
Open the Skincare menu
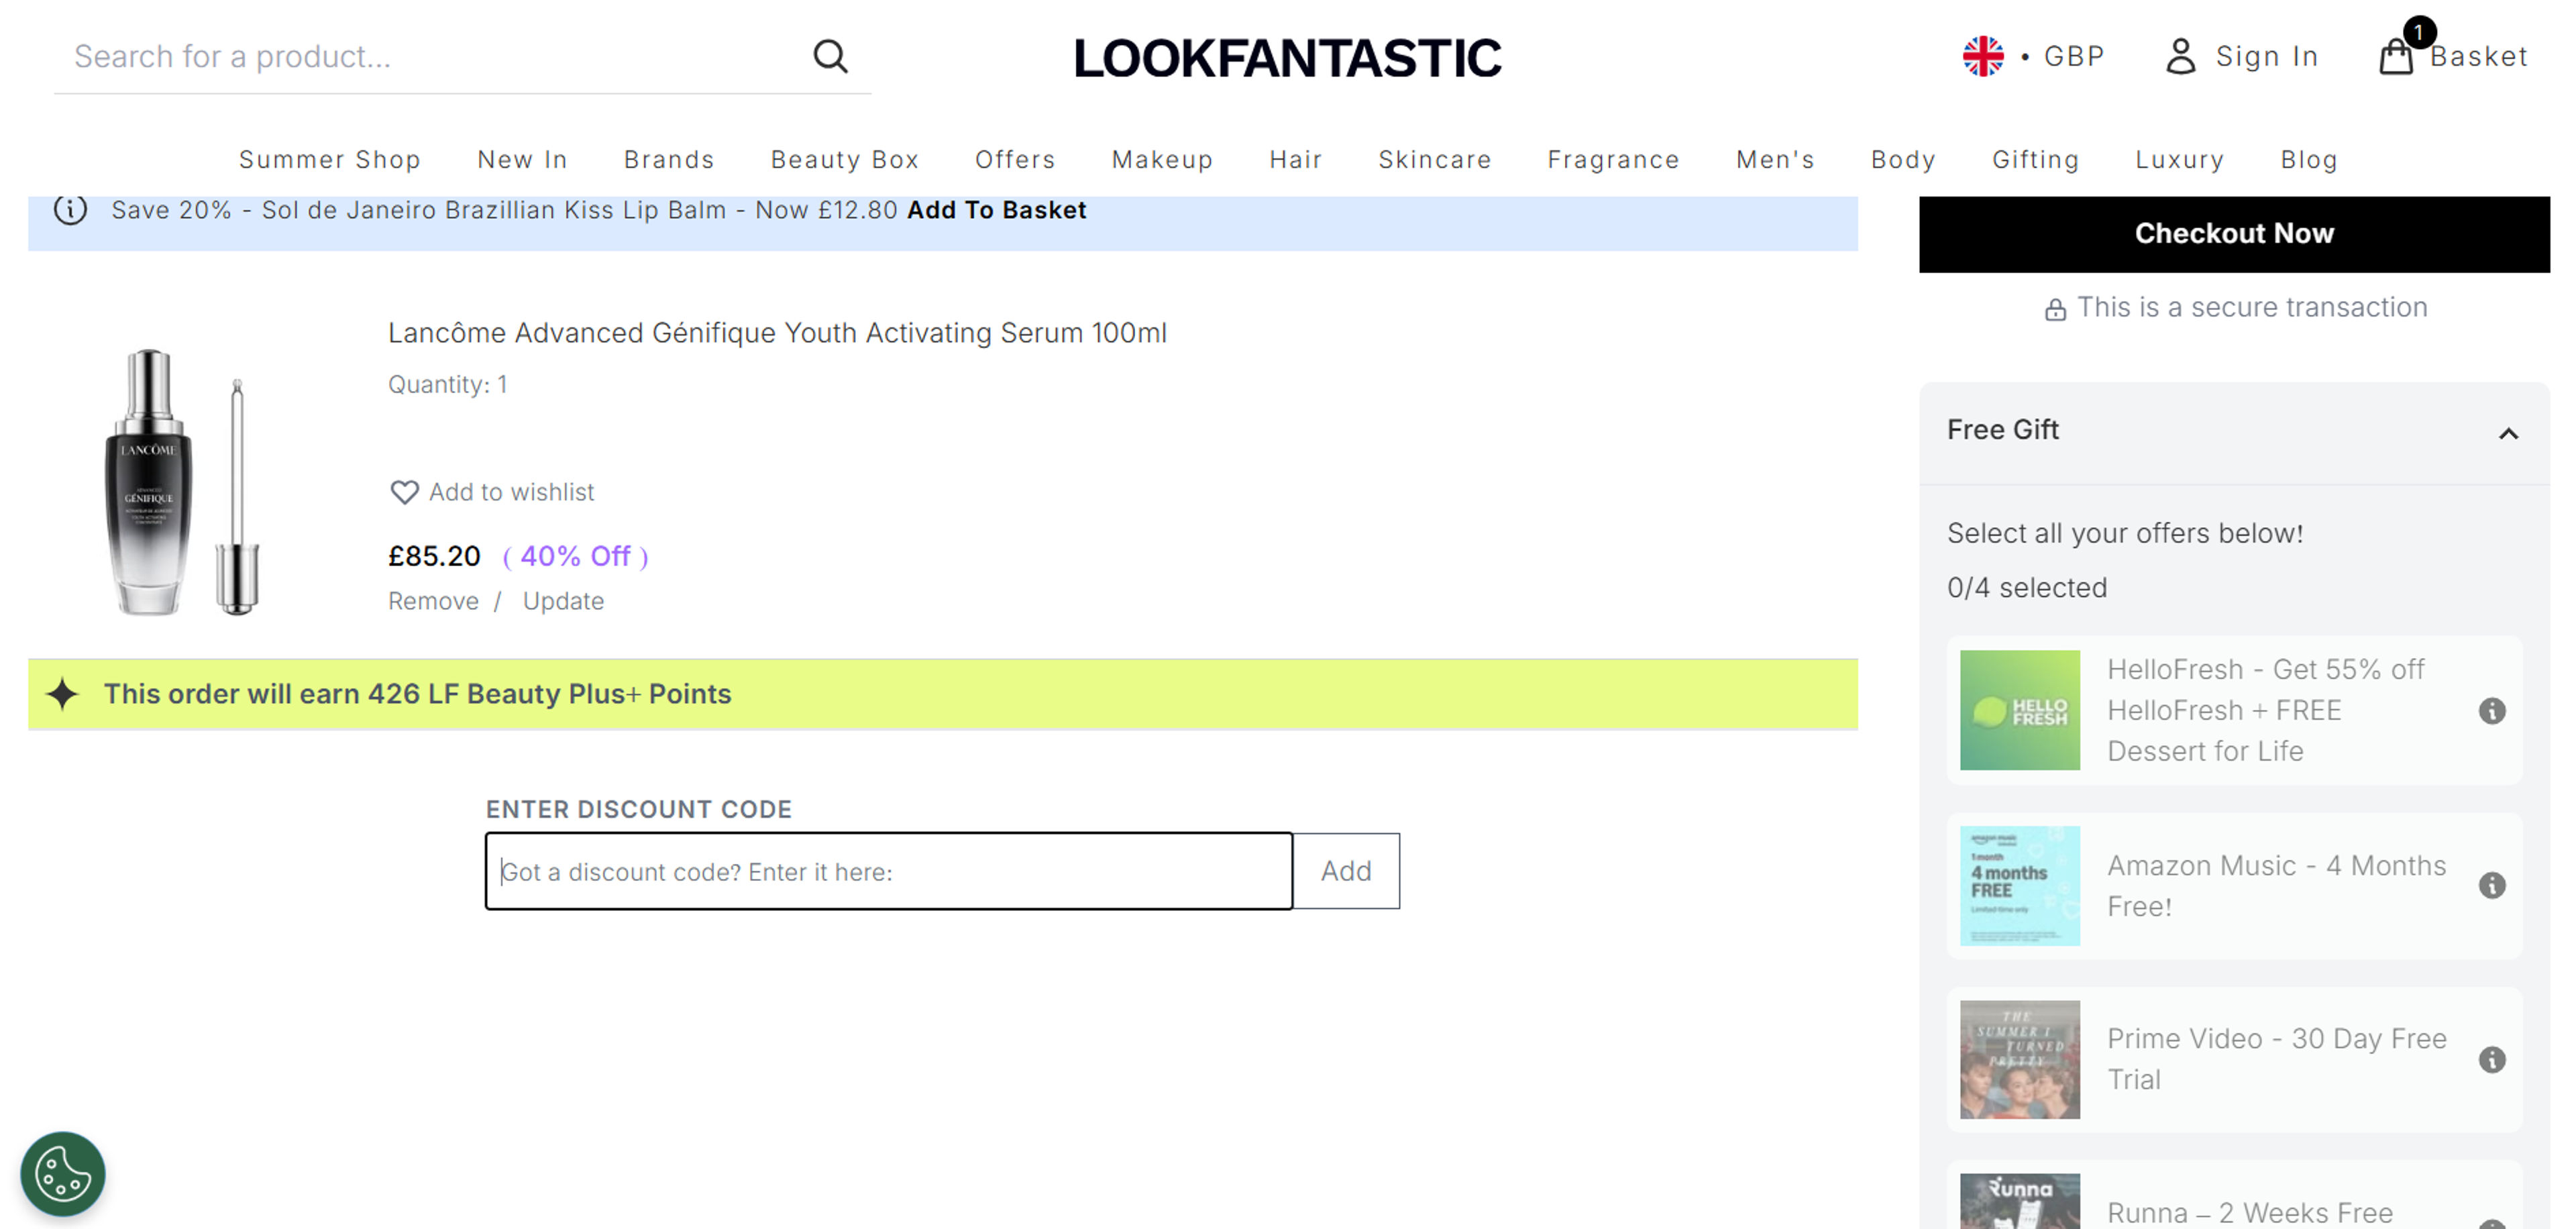[x=1435, y=160]
